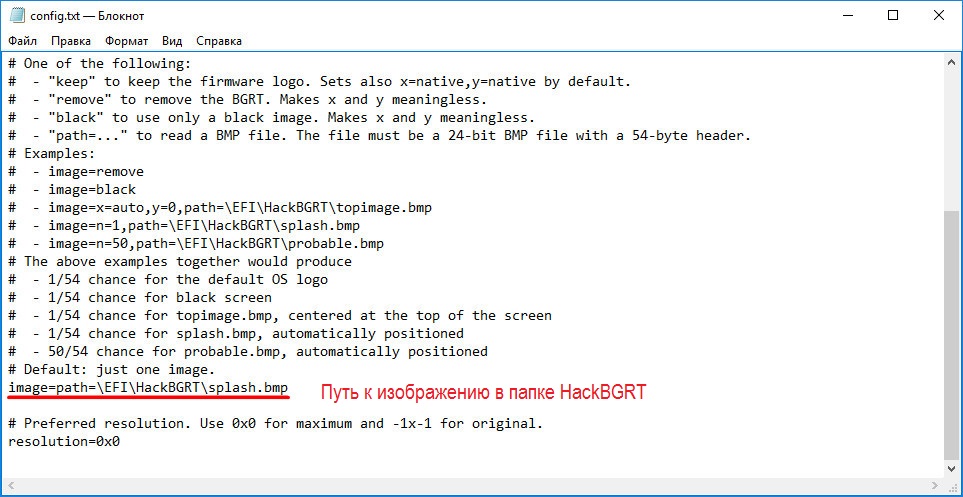This screenshot has height=497, width=963.
Task: Open the Формат menu
Action: pyautogui.click(x=126, y=41)
